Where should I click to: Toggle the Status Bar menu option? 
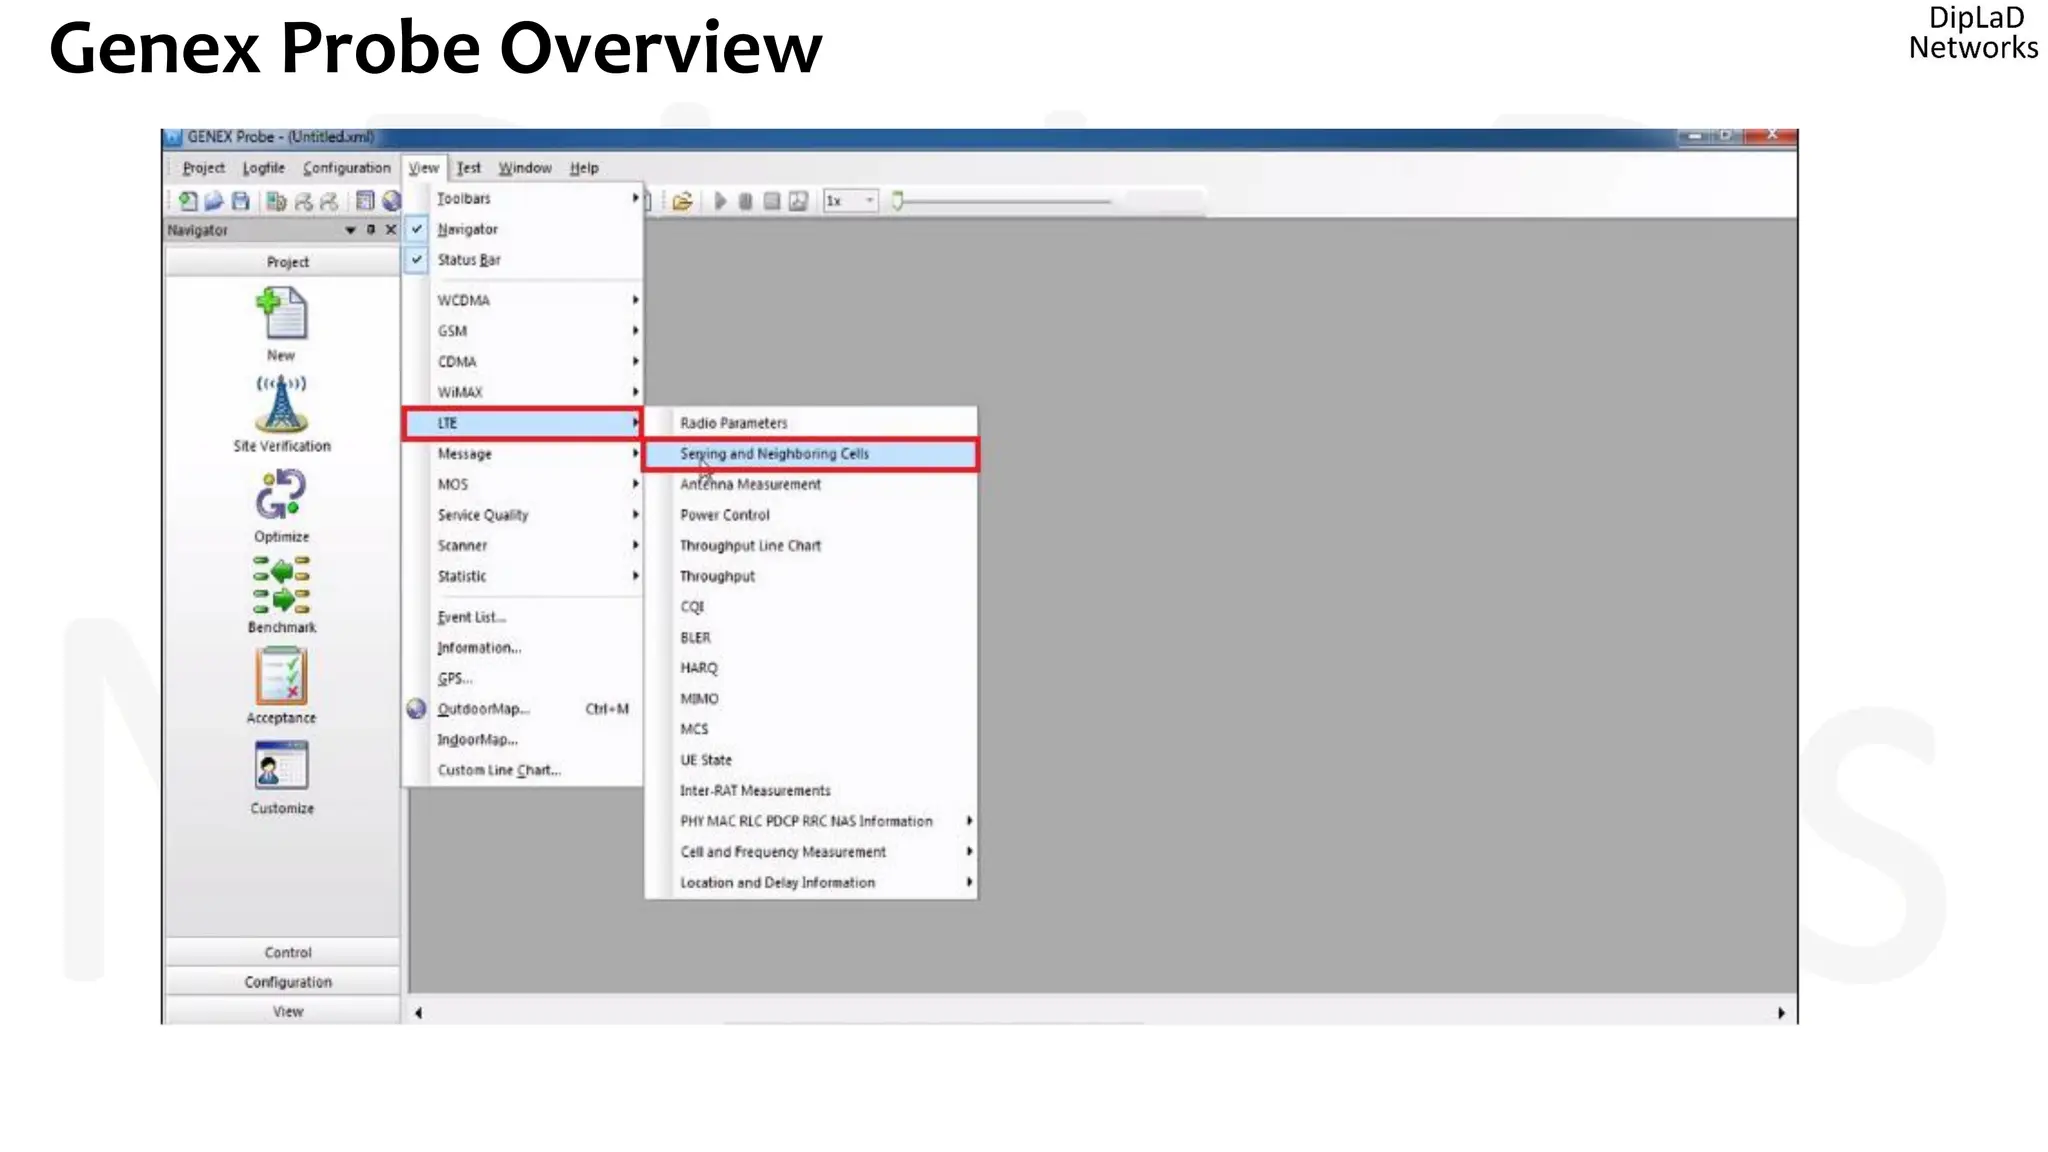pos(468,260)
